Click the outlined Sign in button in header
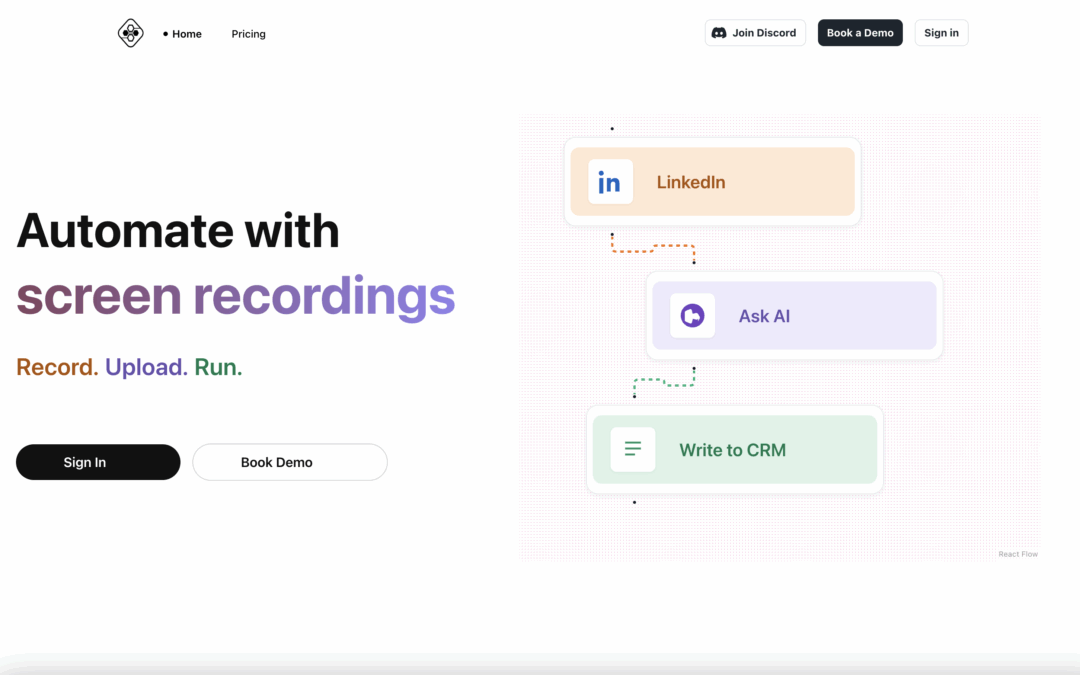The width and height of the screenshot is (1080, 675). [941, 33]
